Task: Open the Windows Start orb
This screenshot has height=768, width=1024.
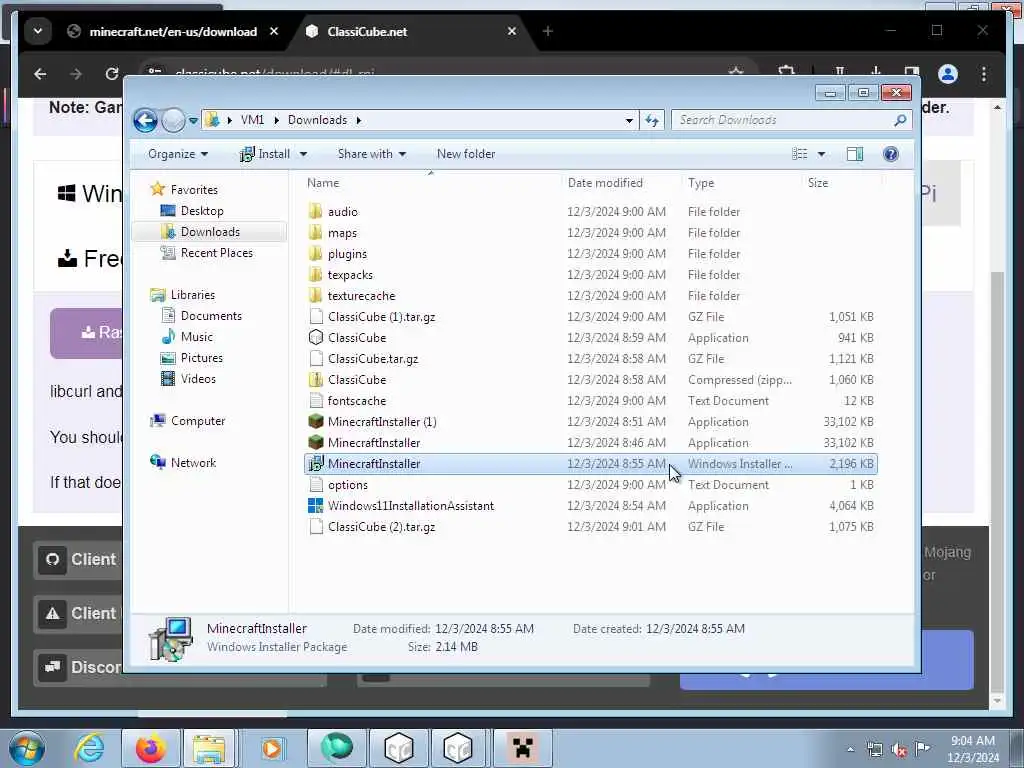Action: coord(27,748)
